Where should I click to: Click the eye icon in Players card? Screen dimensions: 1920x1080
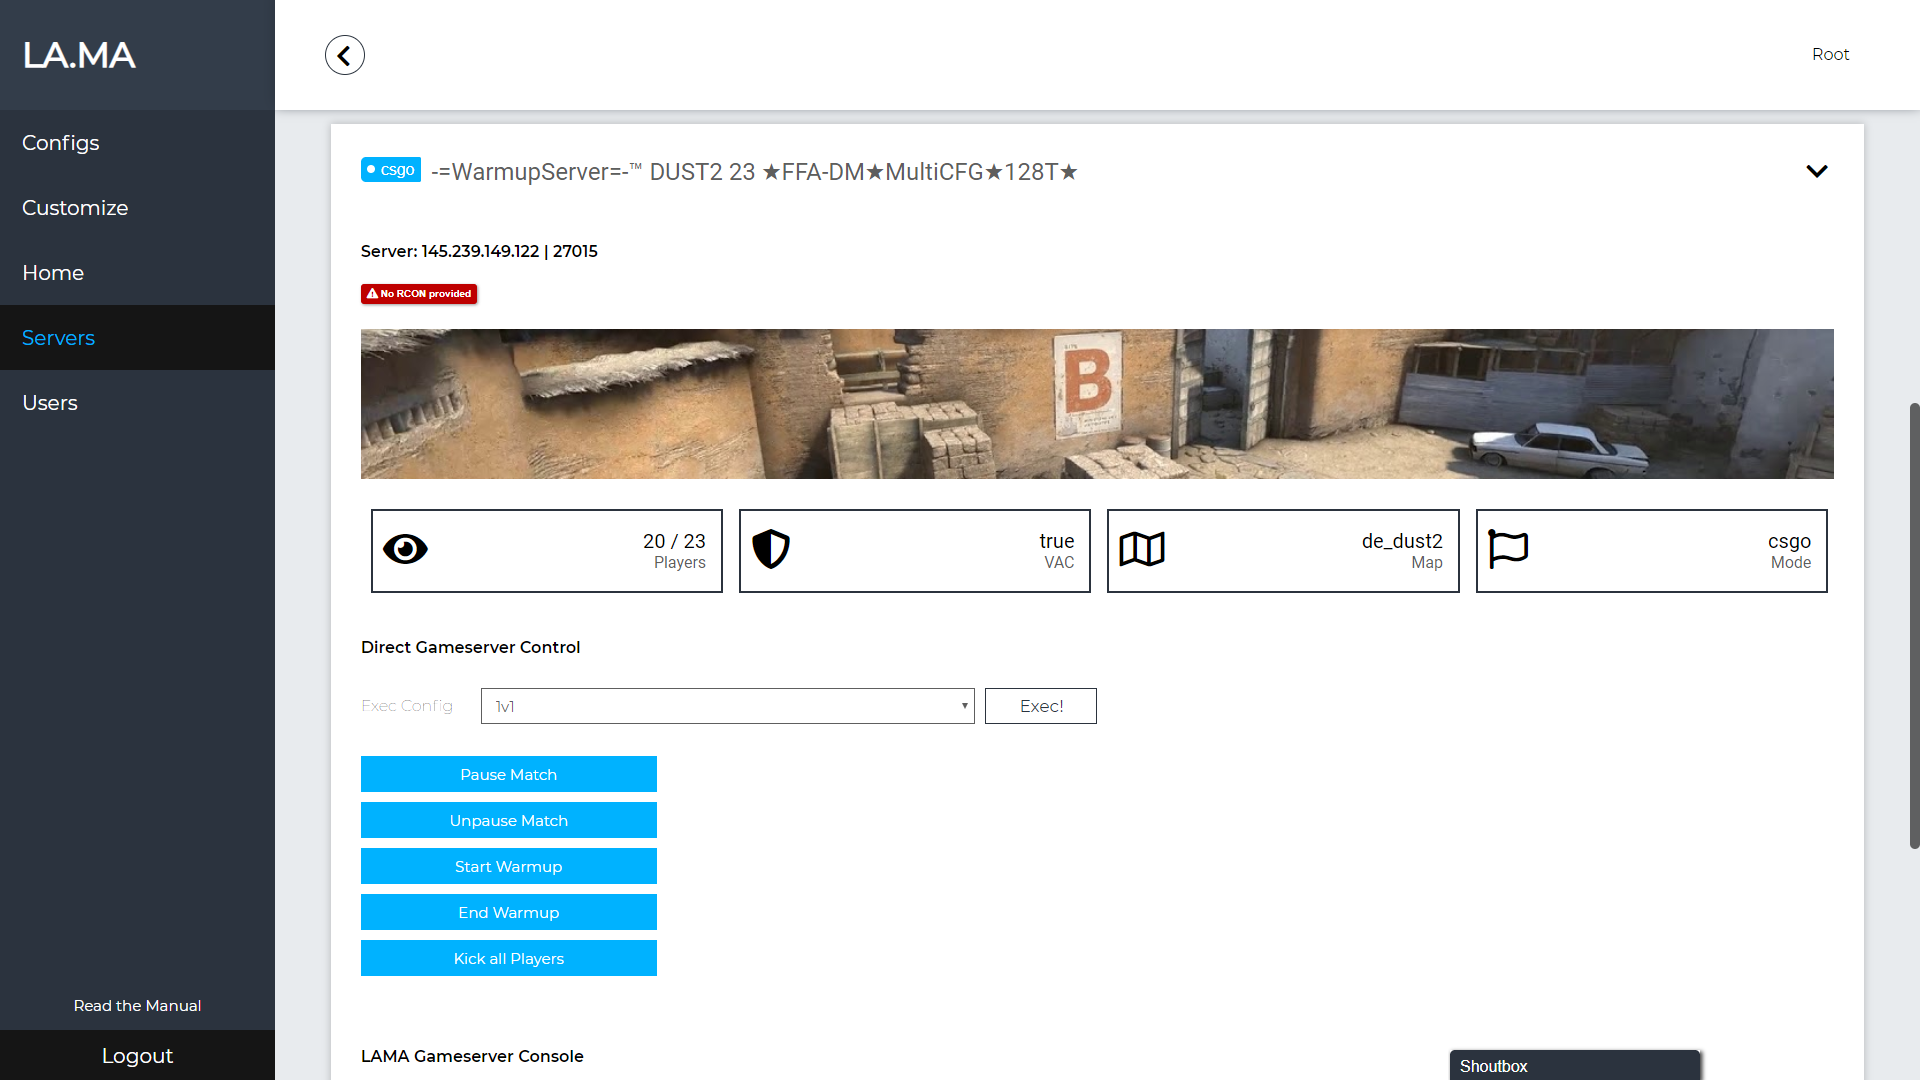click(x=405, y=549)
